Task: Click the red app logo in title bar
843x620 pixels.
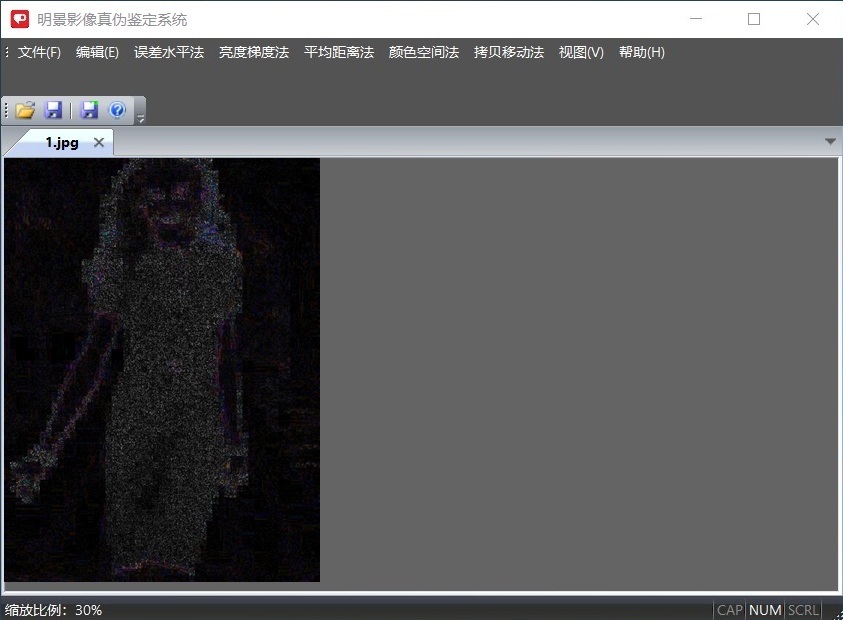Action: pyautogui.click(x=20, y=19)
